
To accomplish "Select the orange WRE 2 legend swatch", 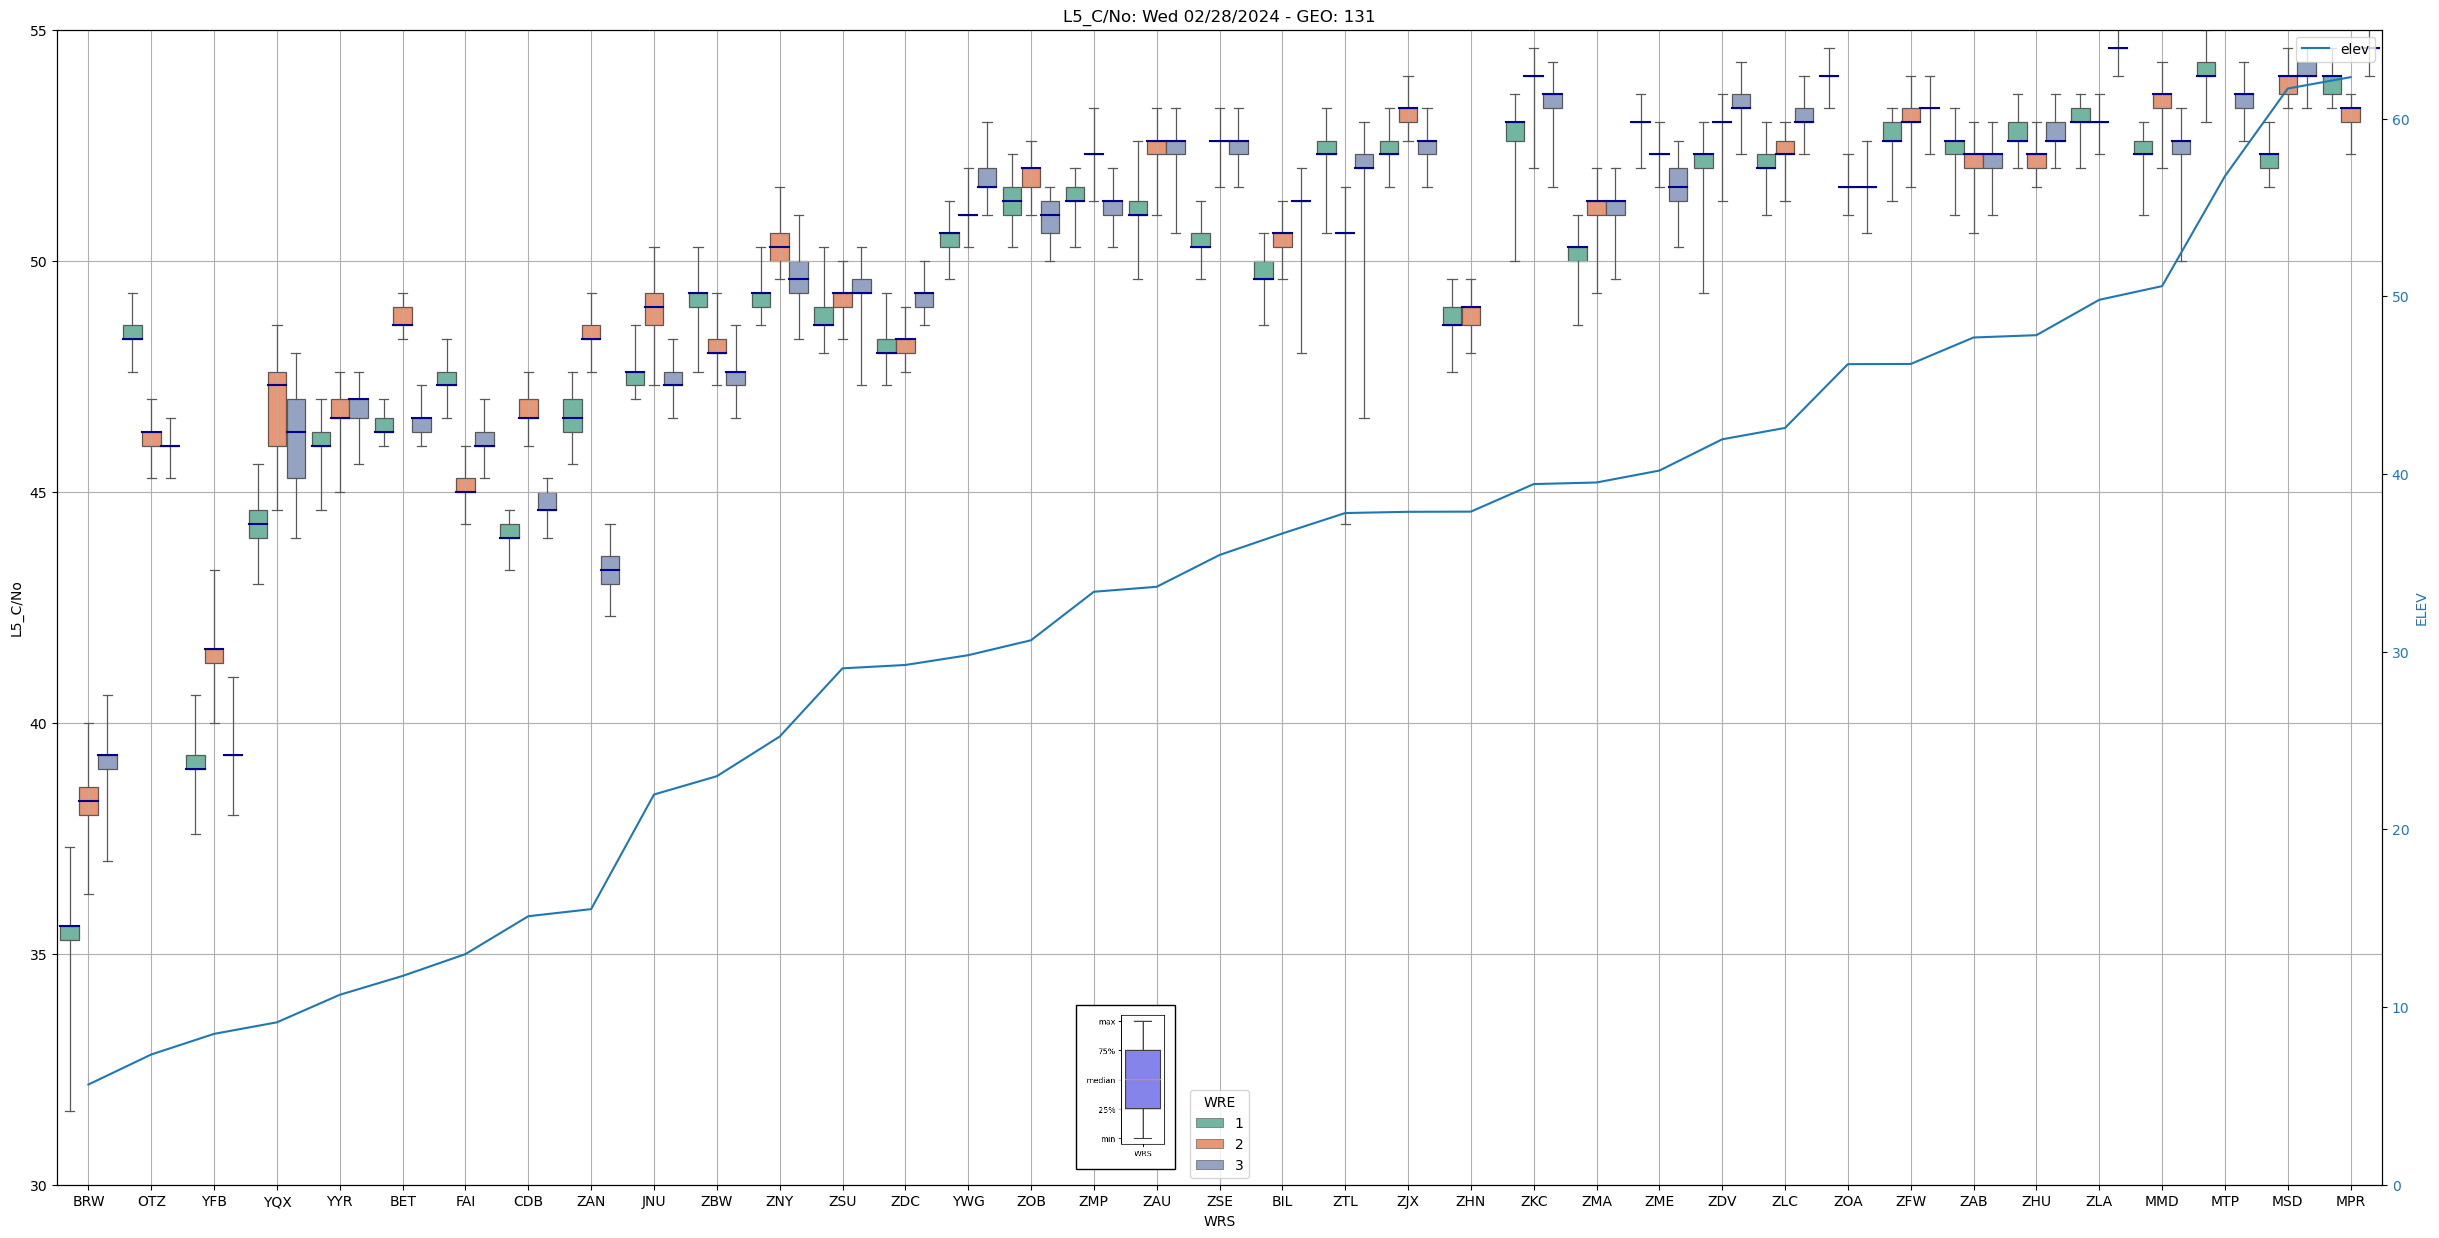I will [1209, 1144].
